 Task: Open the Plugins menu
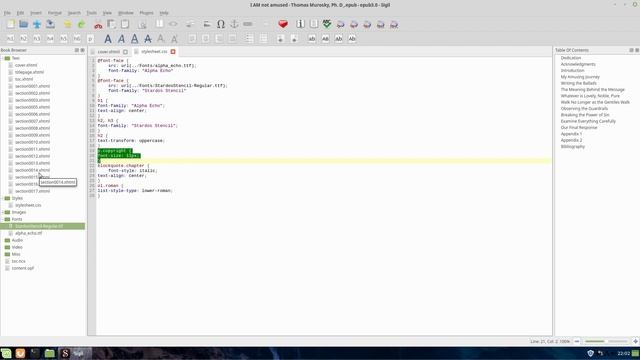[146, 13]
